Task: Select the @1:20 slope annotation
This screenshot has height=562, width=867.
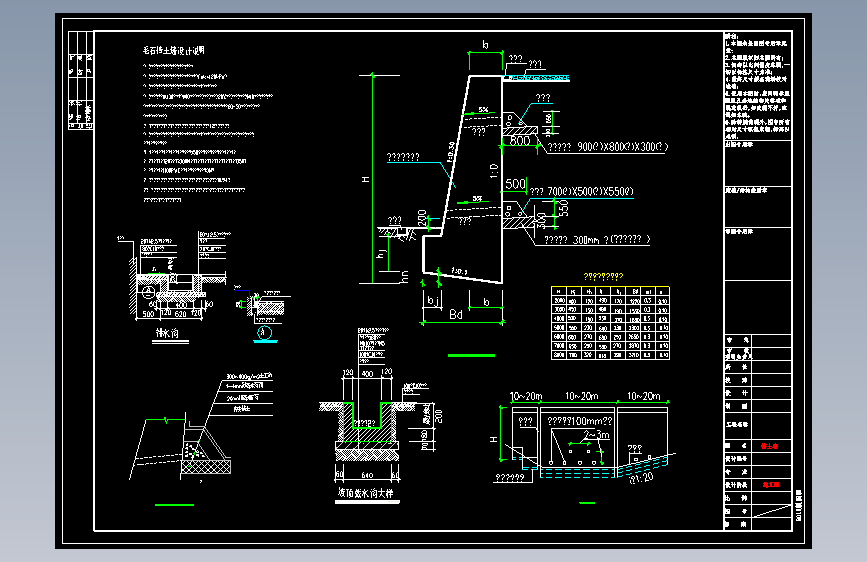Action: [x=641, y=478]
